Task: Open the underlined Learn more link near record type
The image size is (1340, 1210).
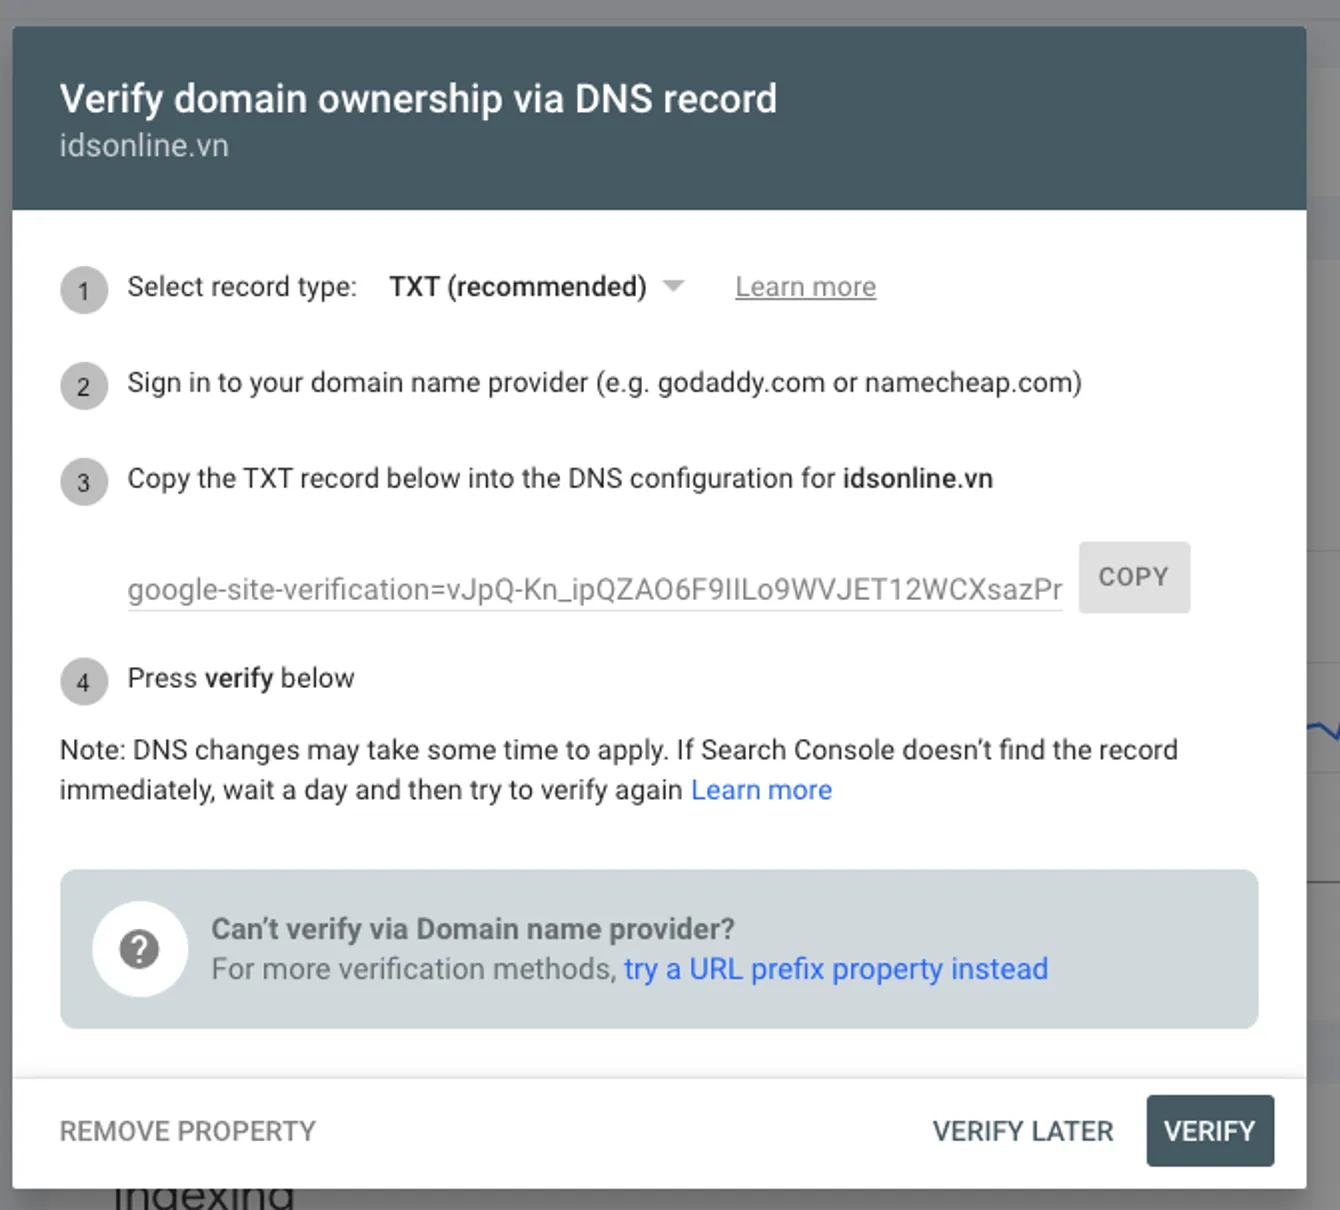Action: pos(805,287)
